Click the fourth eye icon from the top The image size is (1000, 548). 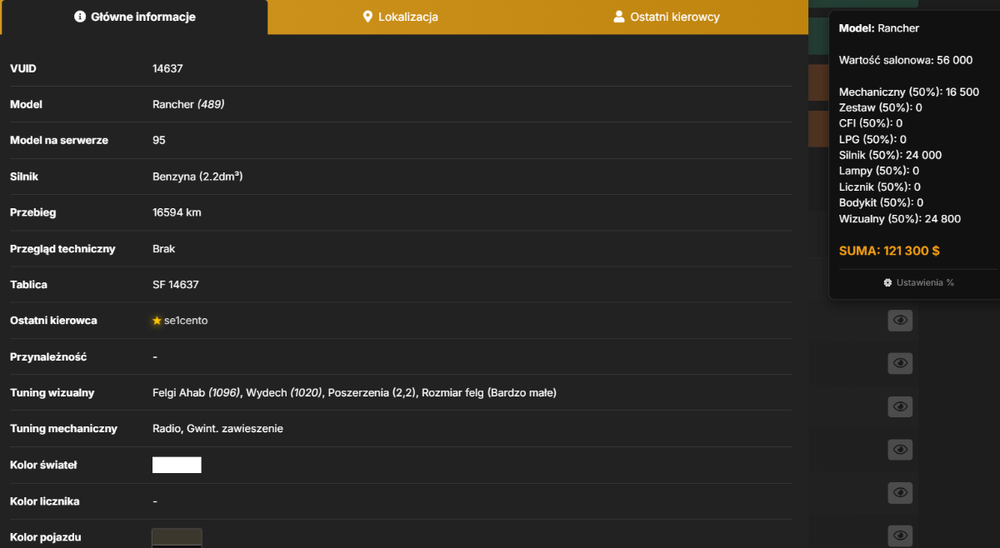click(900, 450)
